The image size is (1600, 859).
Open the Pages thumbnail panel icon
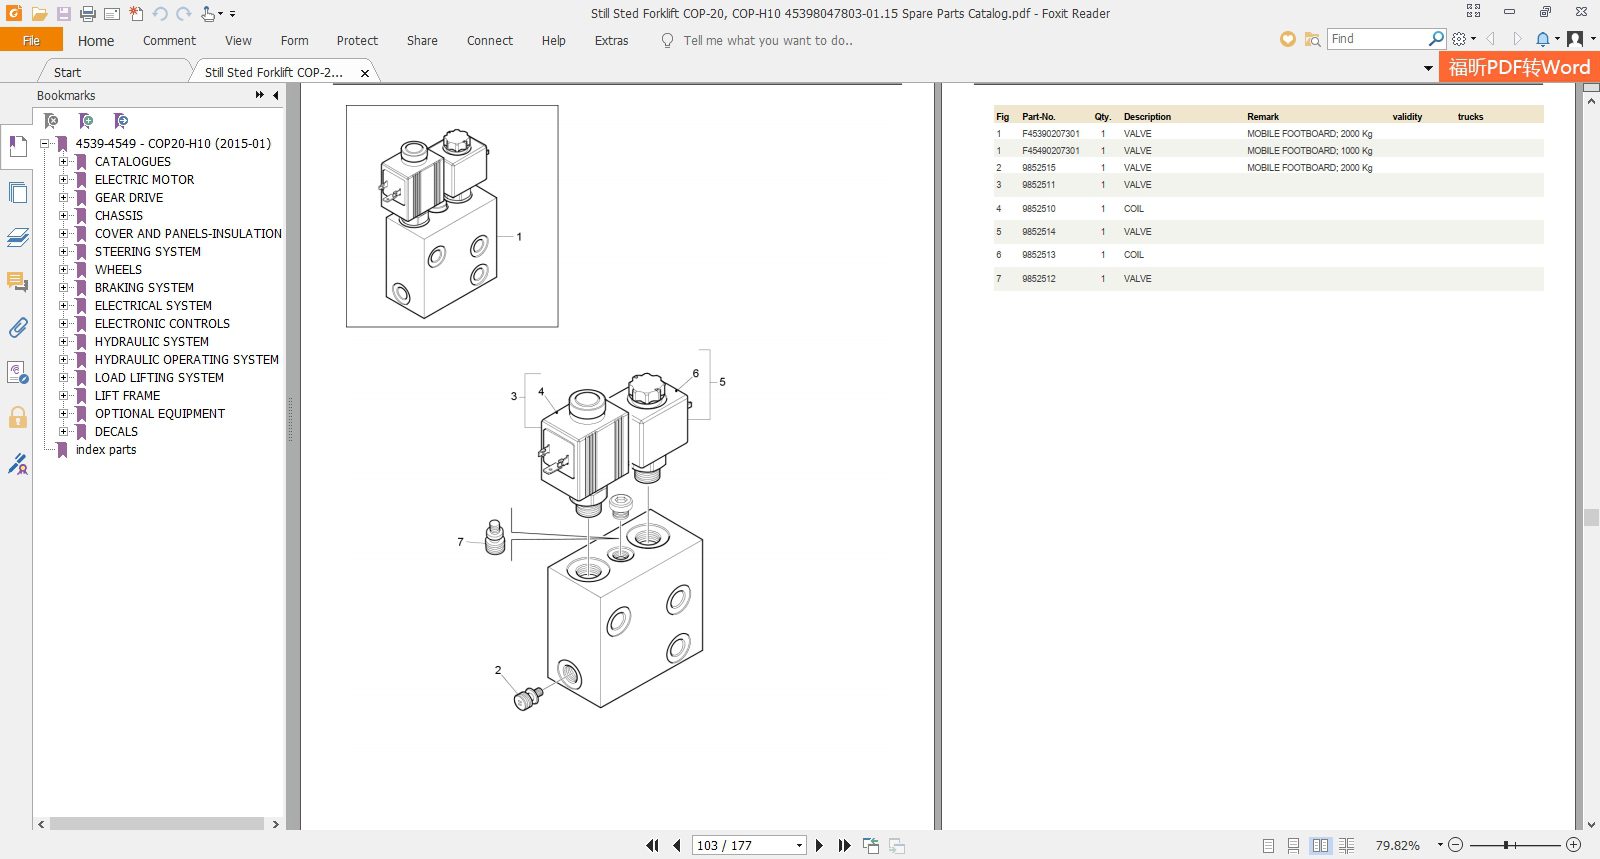point(17,192)
